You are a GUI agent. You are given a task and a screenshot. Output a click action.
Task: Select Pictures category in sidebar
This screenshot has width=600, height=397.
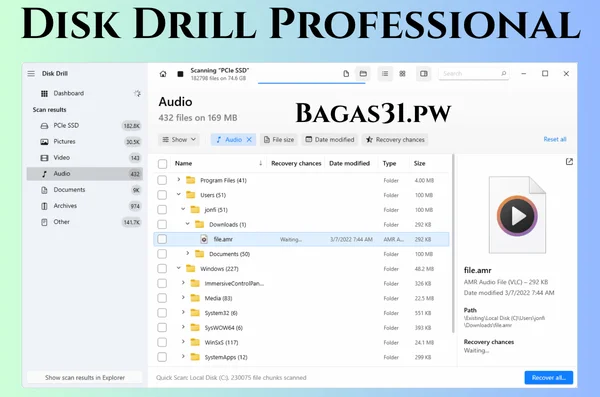tap(85, 142)
